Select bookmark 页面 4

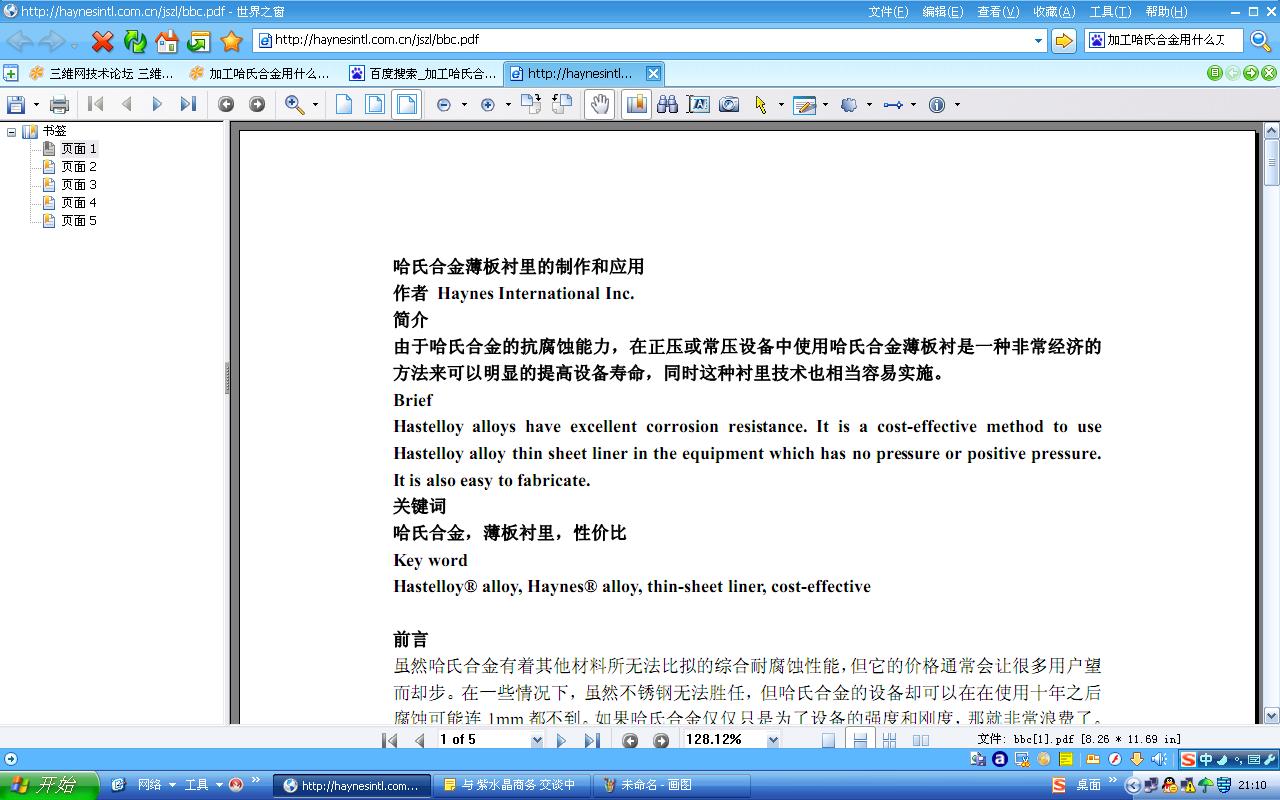(79, 202)
